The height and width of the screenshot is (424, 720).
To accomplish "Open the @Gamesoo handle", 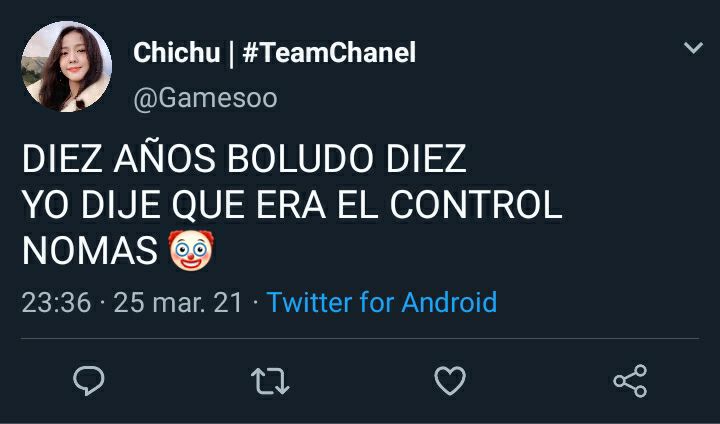I will click(205, 98).
